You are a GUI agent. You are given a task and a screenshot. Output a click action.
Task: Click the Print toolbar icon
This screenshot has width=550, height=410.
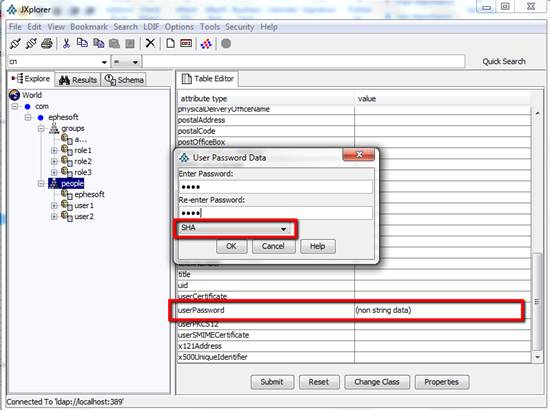coord(47,43)
